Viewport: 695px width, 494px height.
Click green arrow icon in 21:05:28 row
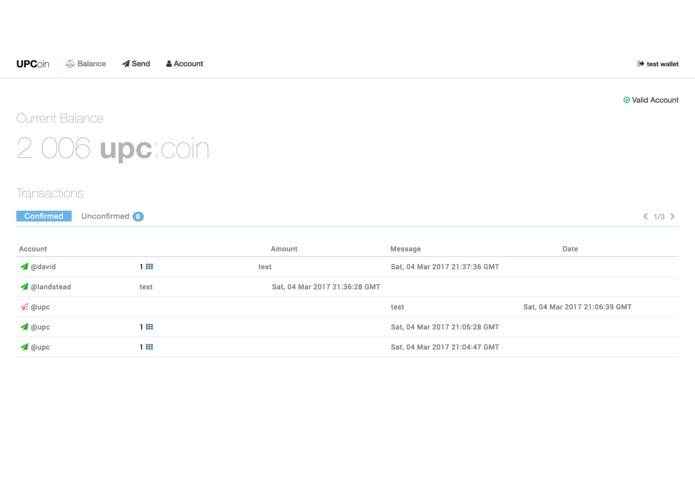click(x=24, y=327)
